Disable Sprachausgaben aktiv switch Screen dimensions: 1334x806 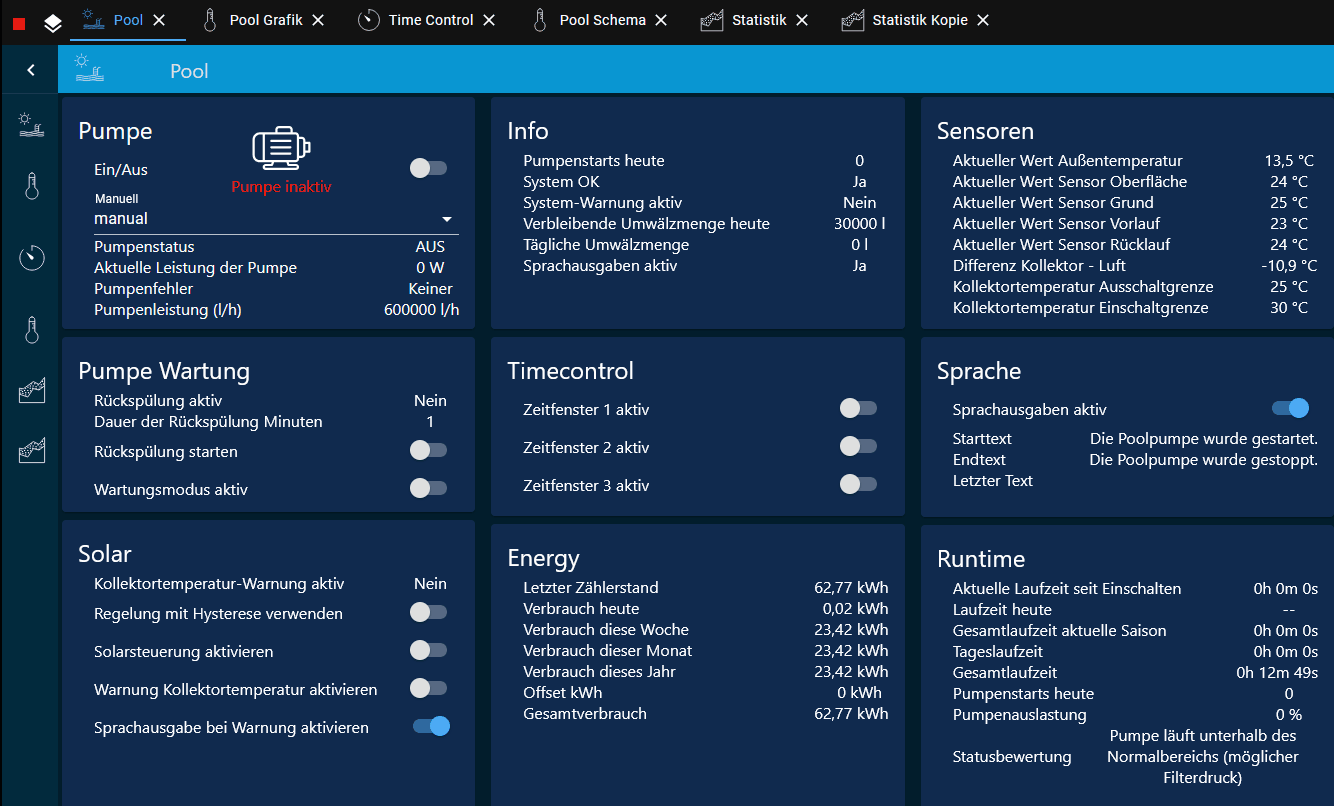tap(1290, 408)
